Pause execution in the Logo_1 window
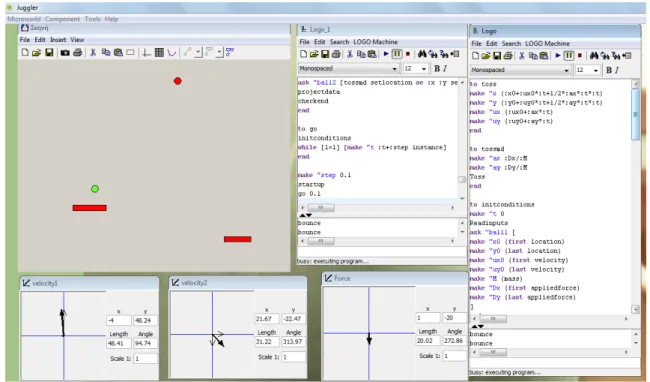 click(397, 54)
